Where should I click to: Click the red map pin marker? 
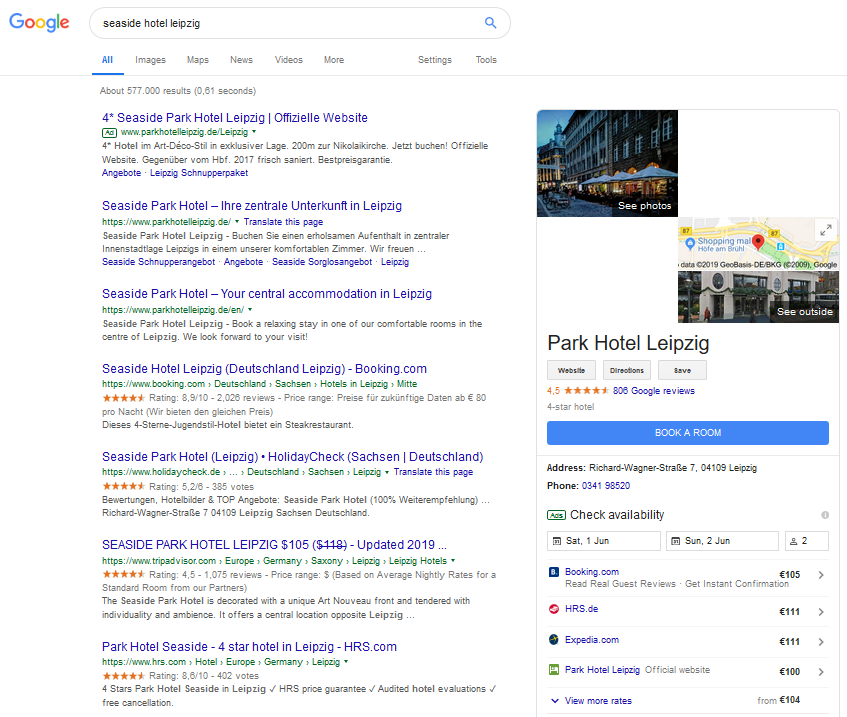click(x=758, y=241)
